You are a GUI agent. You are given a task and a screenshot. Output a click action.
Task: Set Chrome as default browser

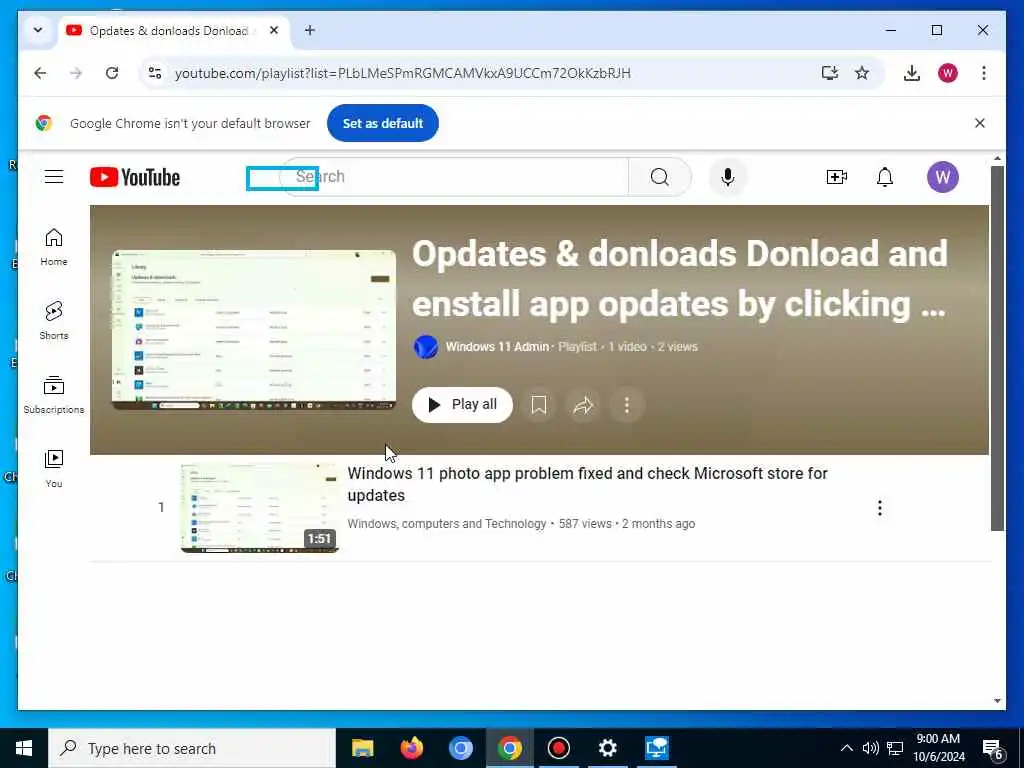click(x=383, y=123)
